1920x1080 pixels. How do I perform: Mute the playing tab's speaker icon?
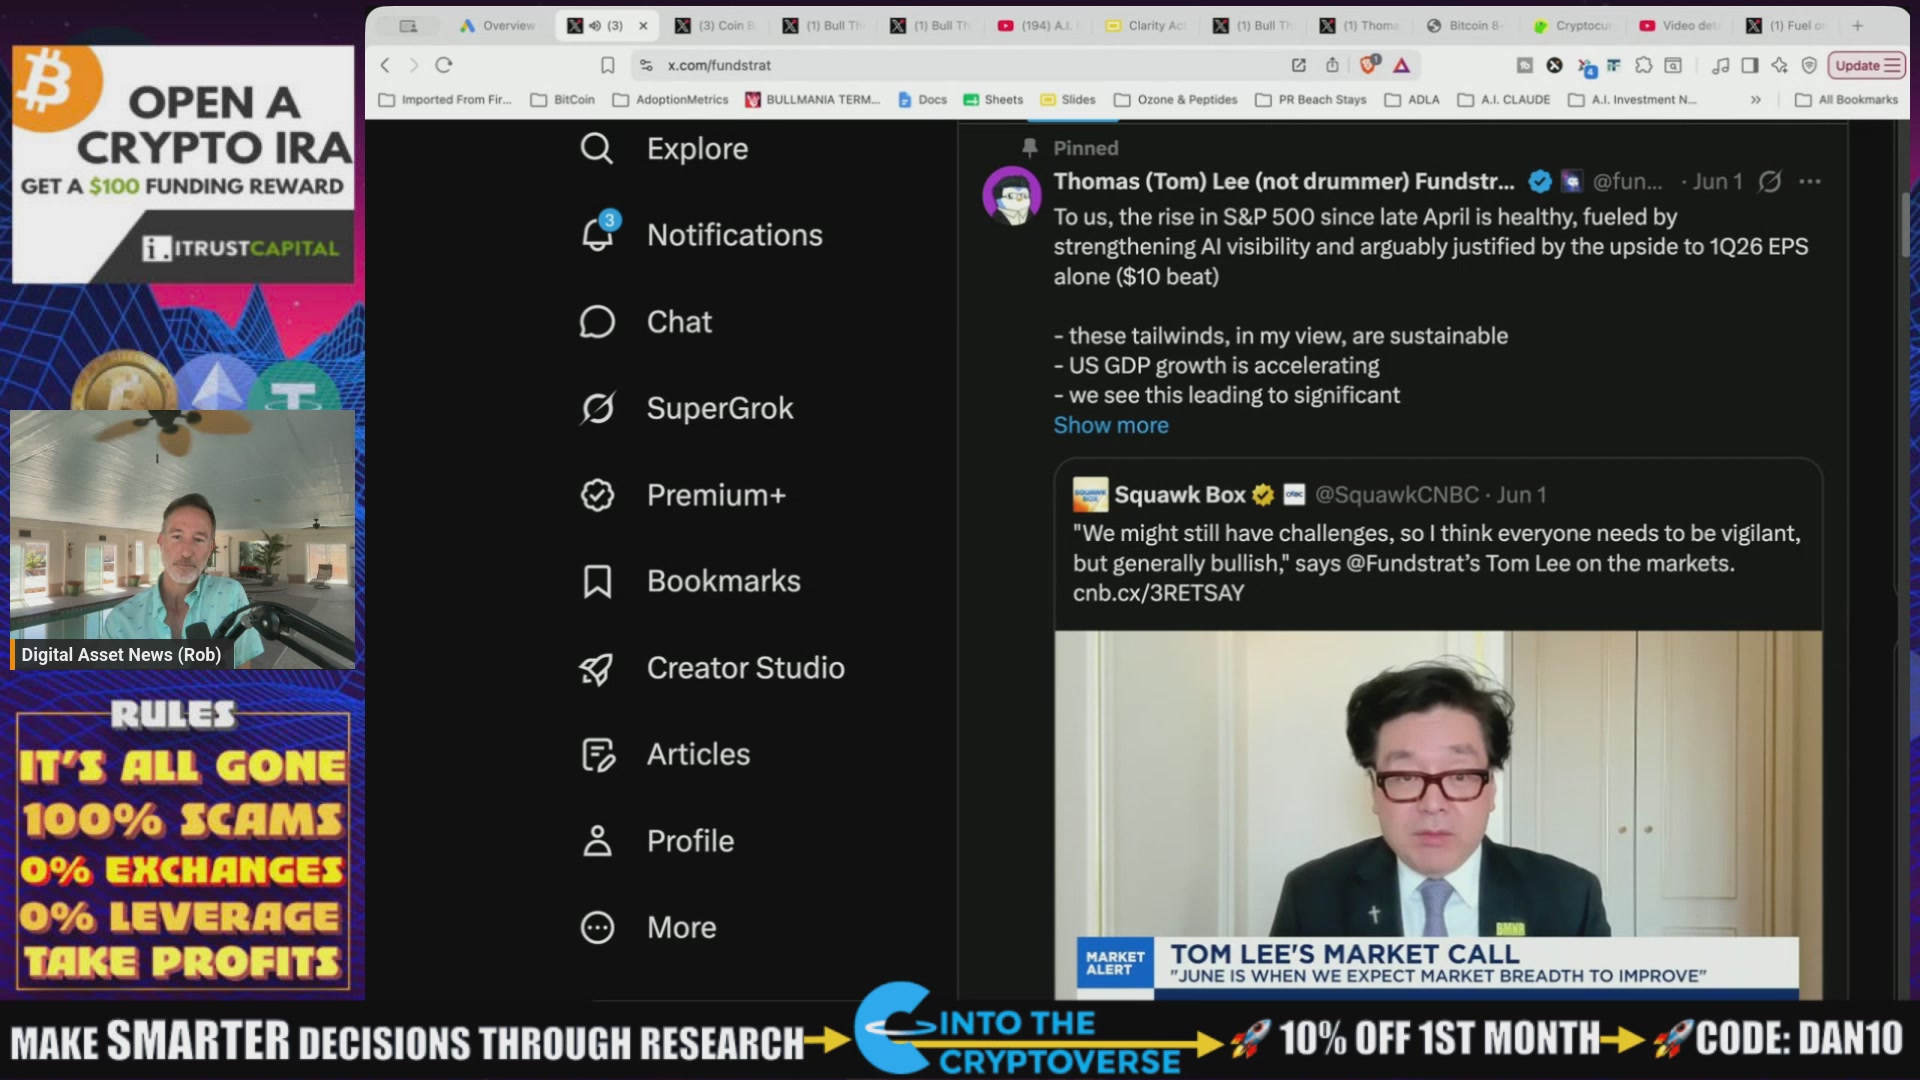pyautogui.click(x=595, y=26)
